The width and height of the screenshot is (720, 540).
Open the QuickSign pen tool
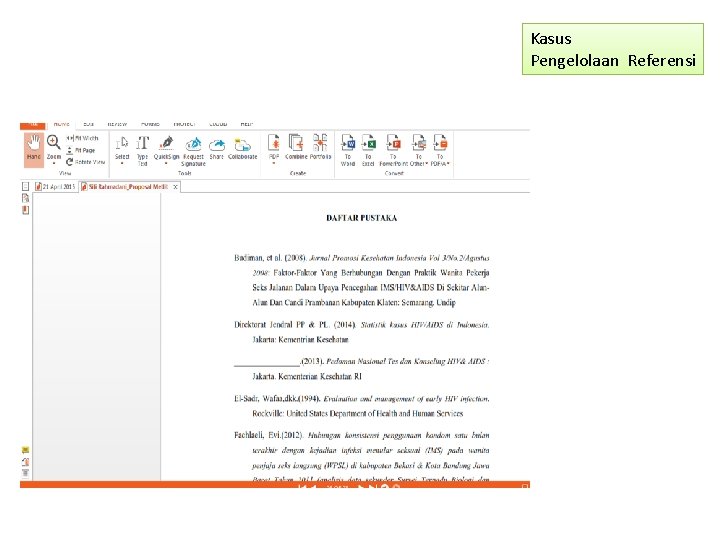tap(166, 147)
